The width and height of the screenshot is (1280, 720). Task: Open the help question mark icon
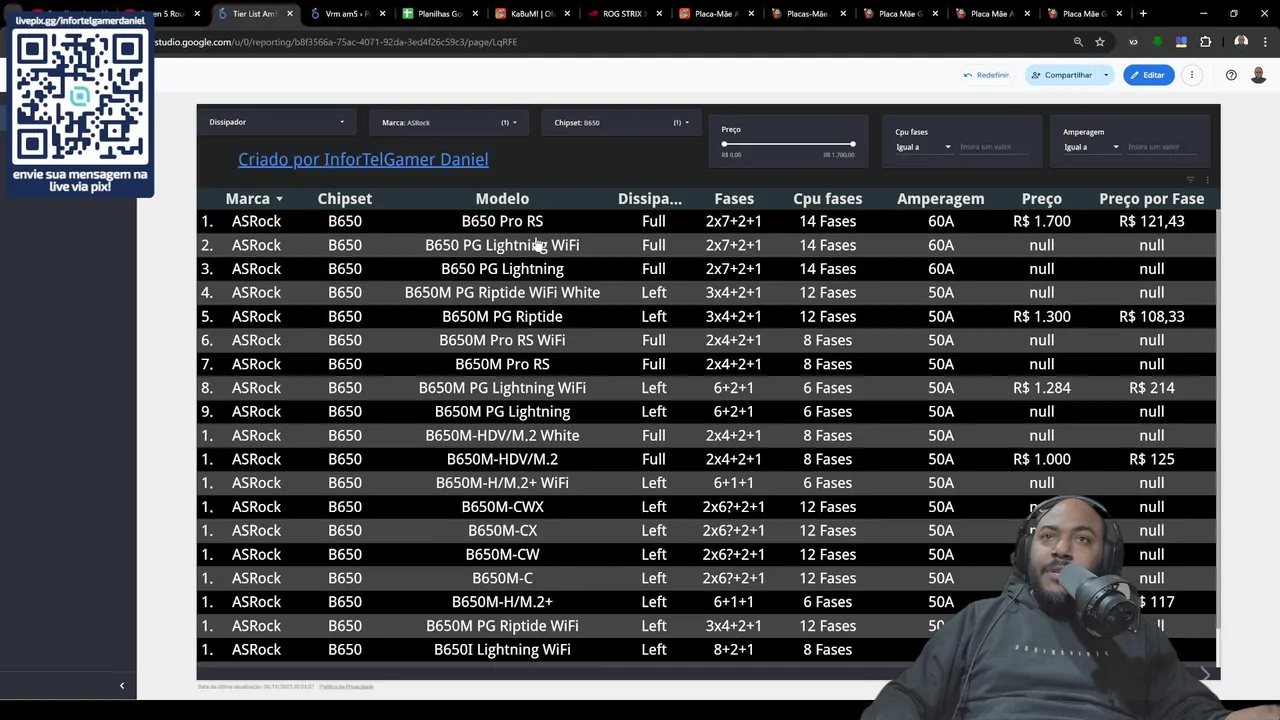[x=1231, y=75]
